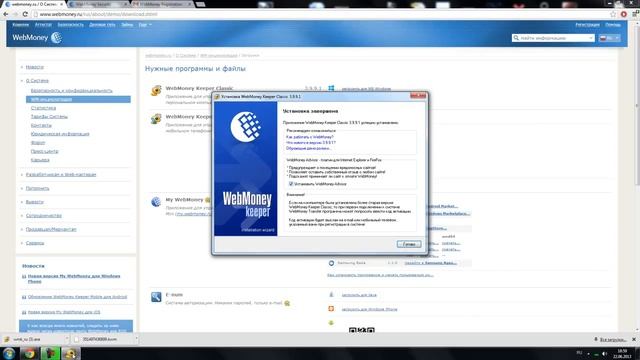Click the Готово button in installer dialog
The width and height of the screenshot is (640, 360).
[409, 244]
